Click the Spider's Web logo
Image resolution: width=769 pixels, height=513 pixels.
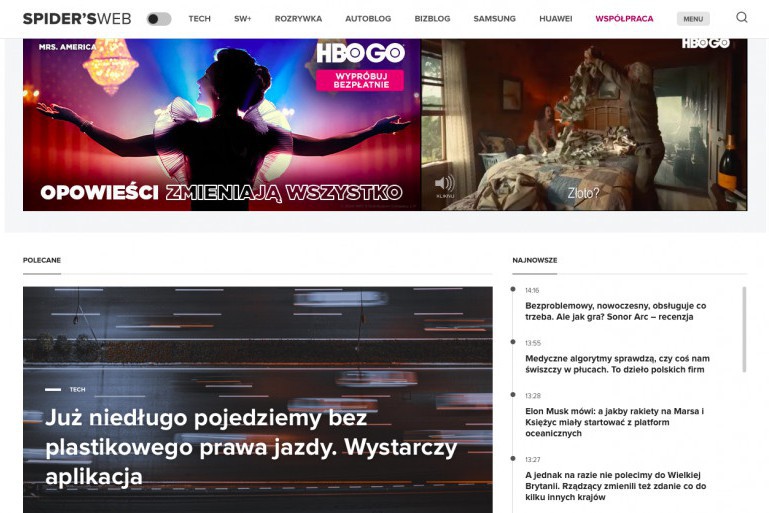[x=77, y=18]
